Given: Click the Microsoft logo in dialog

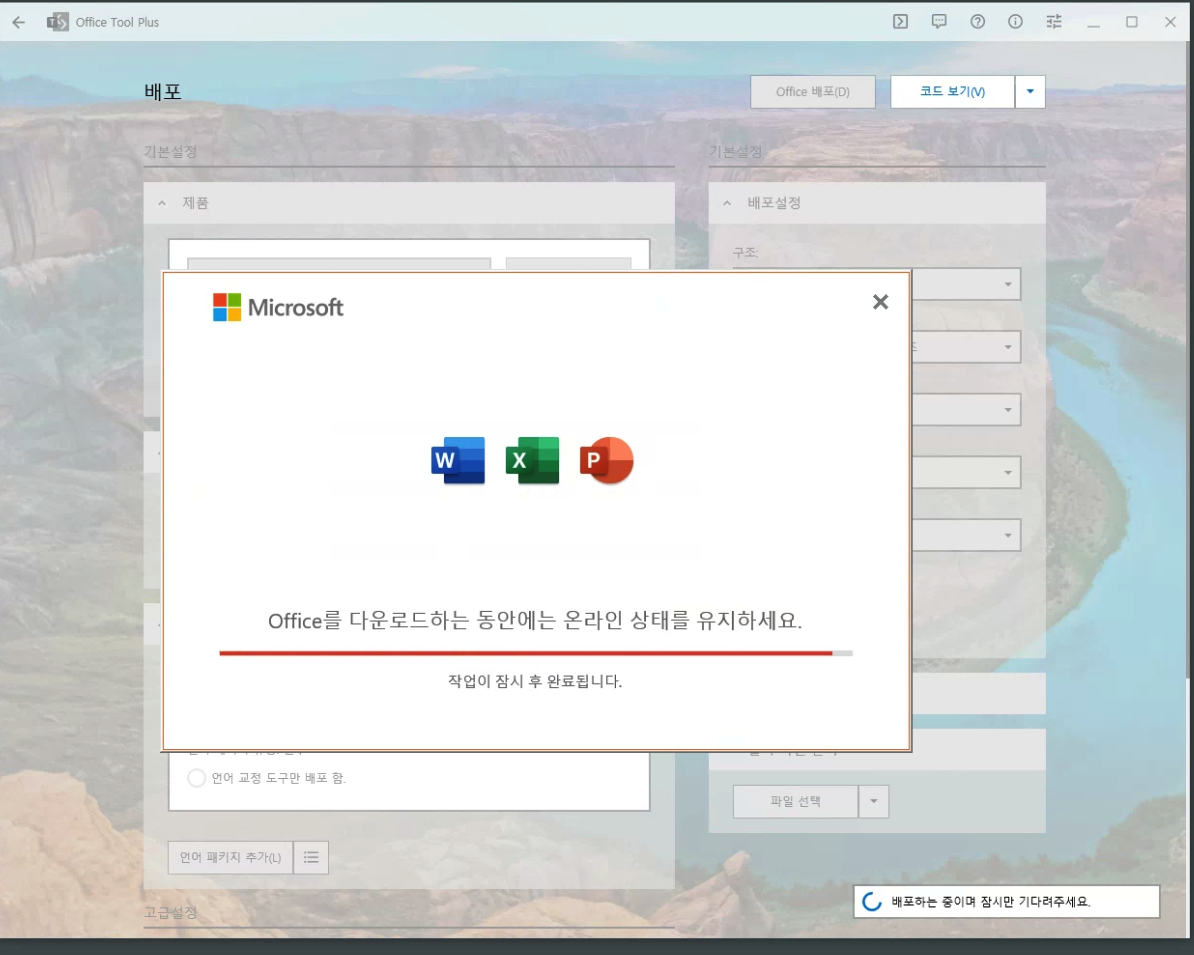Looking at the screenshot, I should 278,307.
